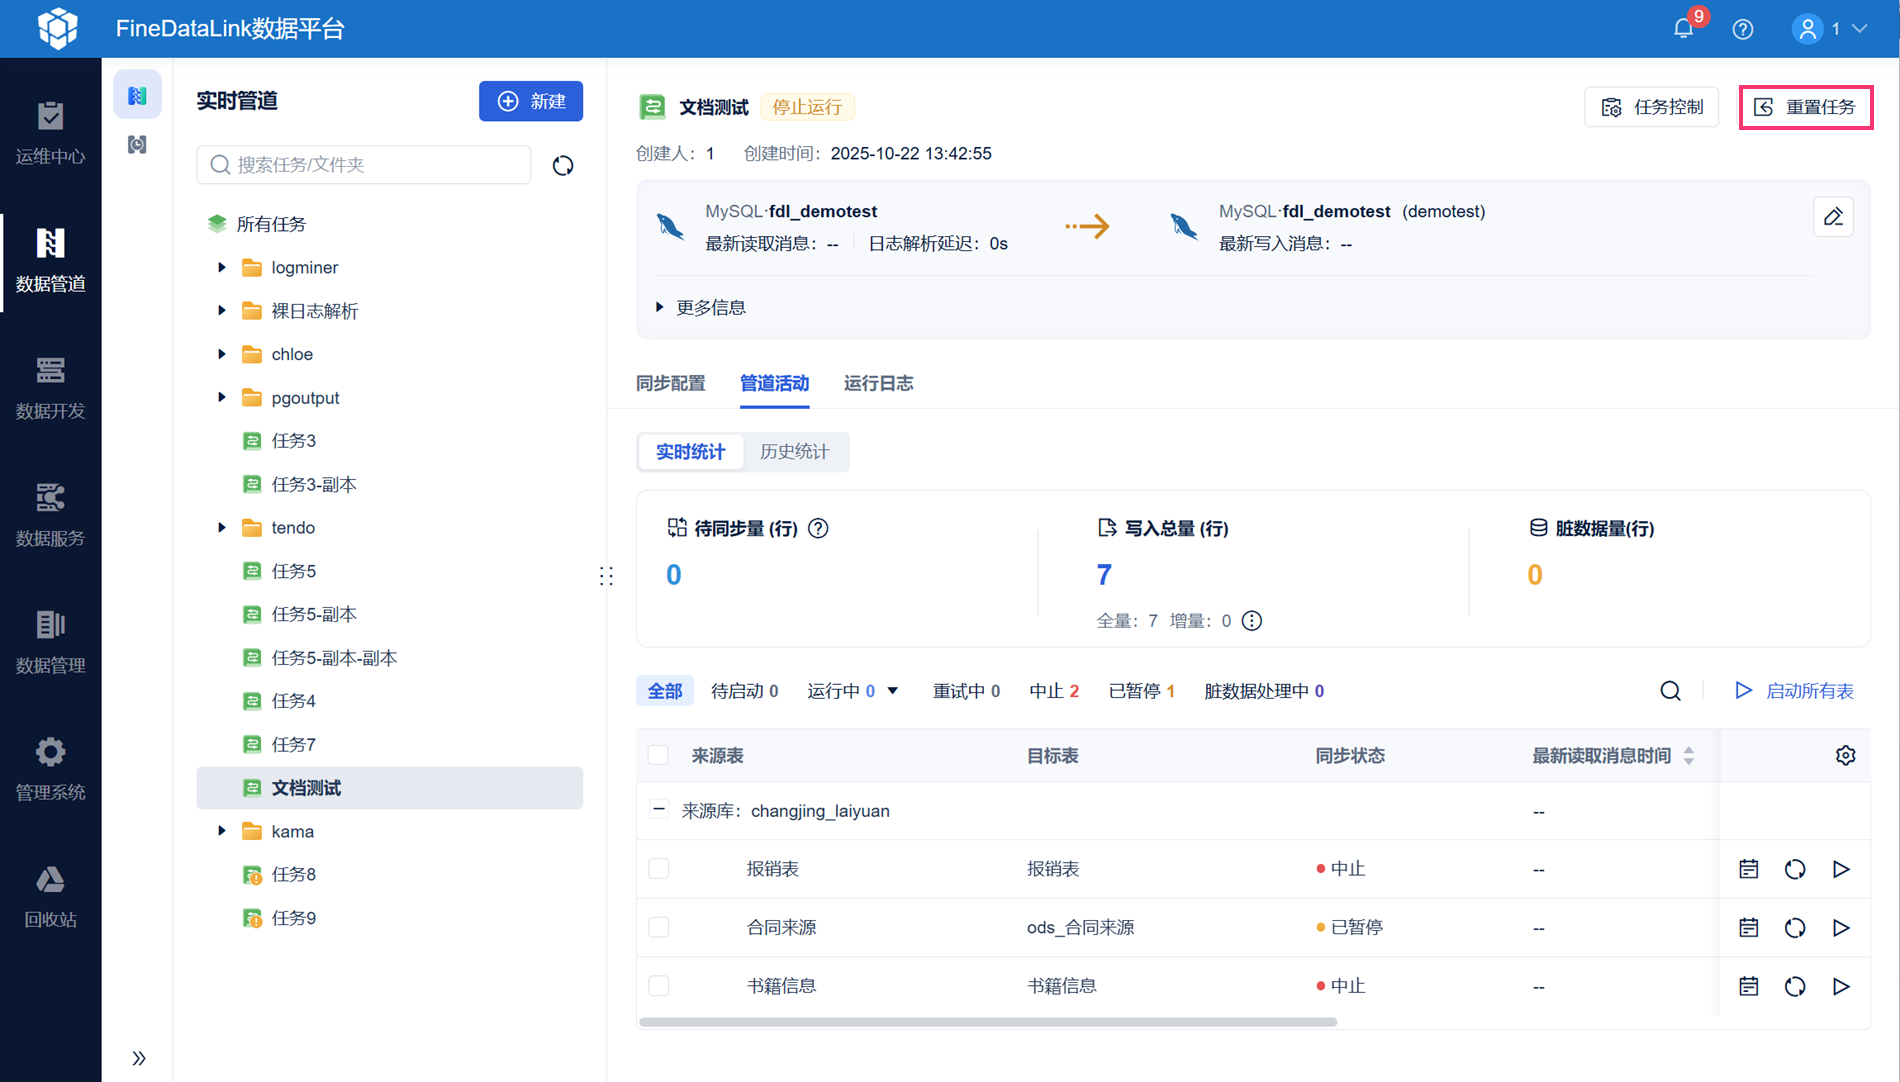Filter tables by 重试中
Screen dimensions: 1900x1082
point(966,691)
